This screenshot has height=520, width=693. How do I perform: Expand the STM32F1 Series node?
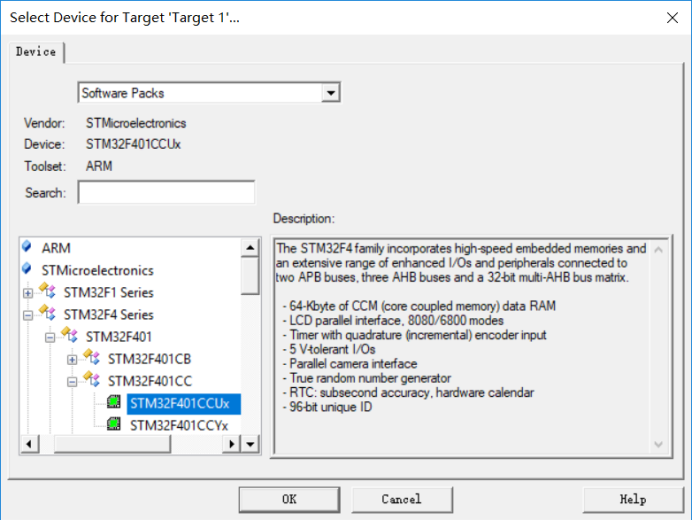(28, 293)
